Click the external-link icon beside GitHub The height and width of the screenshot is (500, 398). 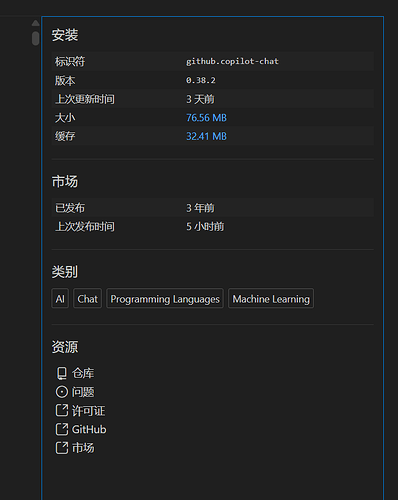pos(61,429)
